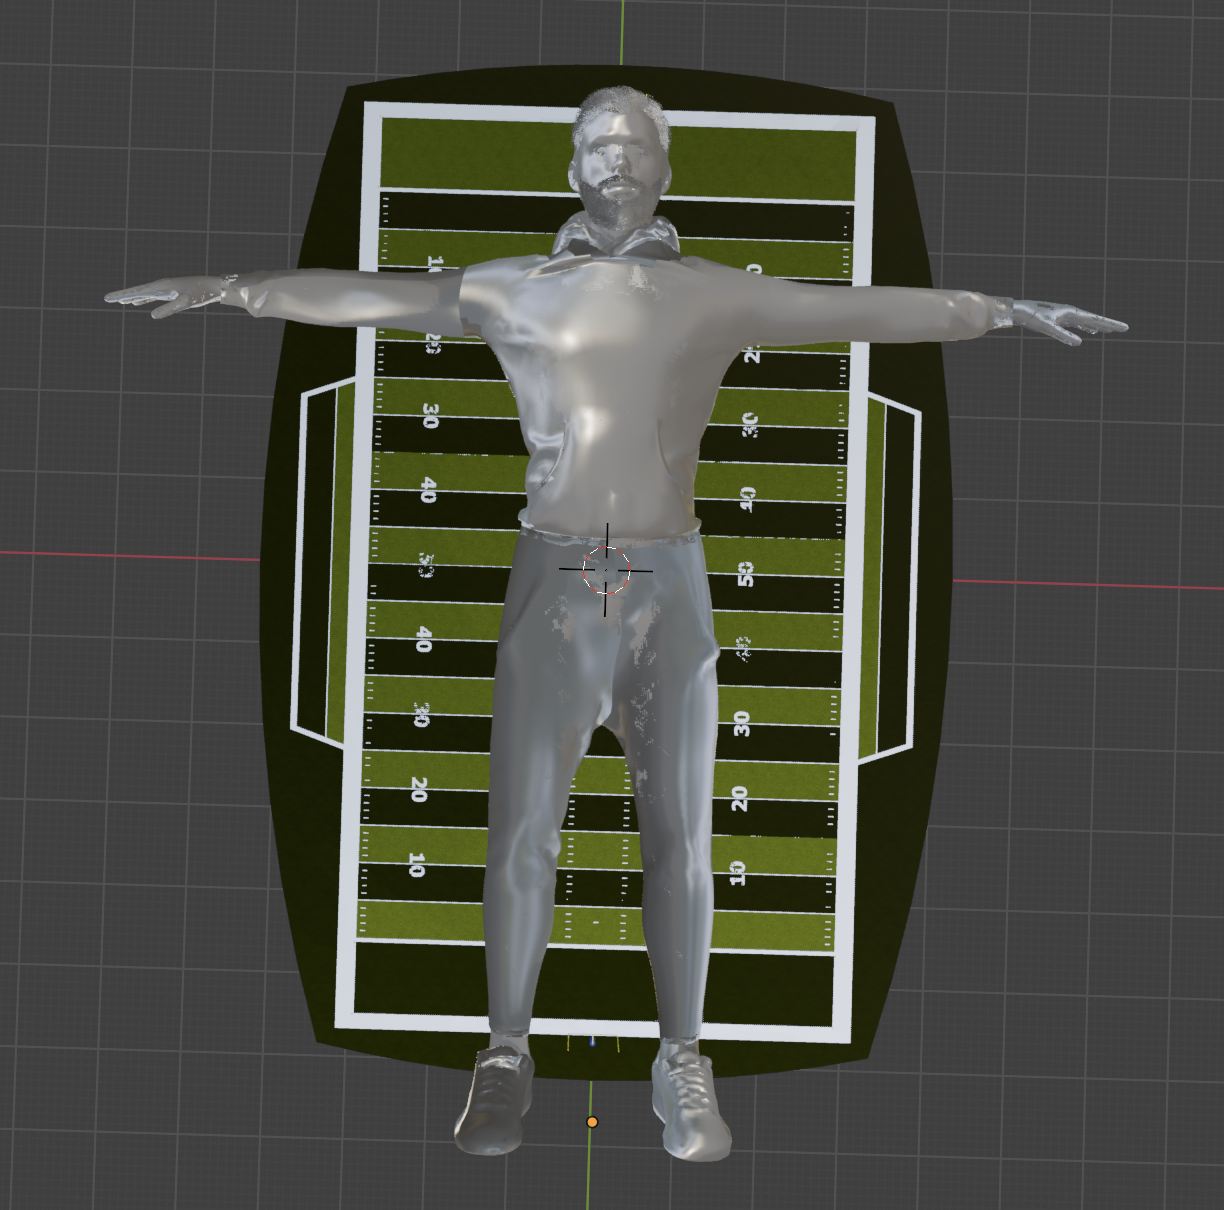The image size is (1224, 1210).
Task: Click the 30 yard line number on the right
Action: (x=742, y=722)
